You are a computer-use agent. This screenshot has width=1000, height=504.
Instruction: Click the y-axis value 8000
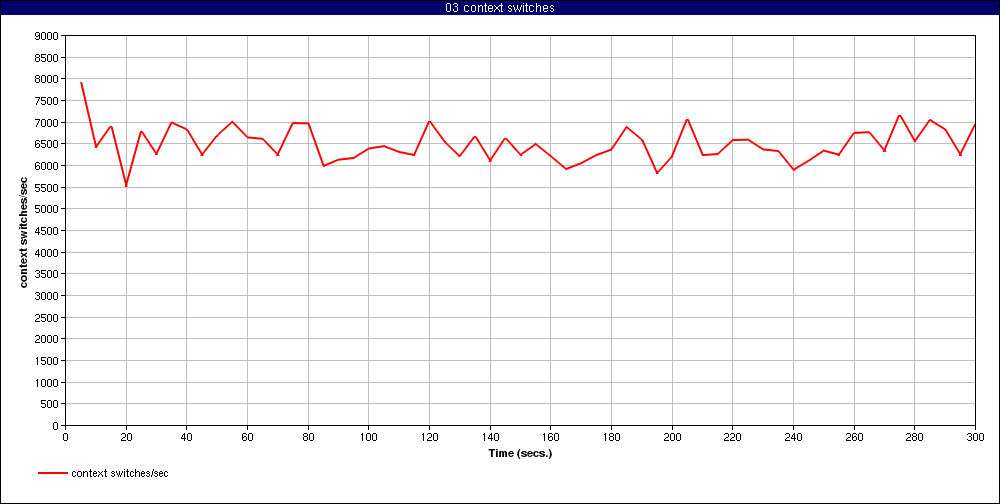point(48,79)
